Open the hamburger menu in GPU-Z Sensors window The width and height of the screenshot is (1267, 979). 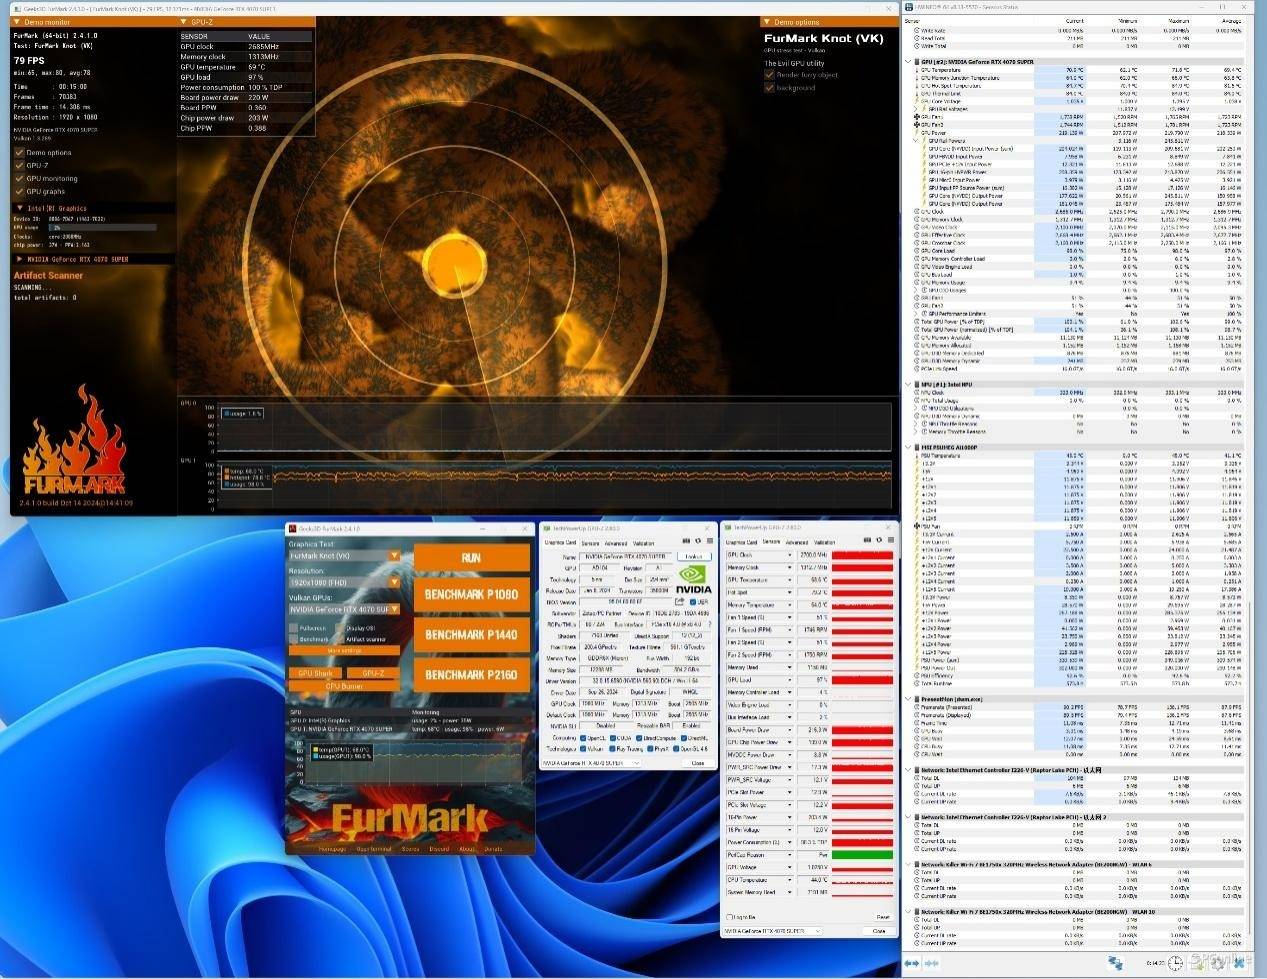click(889, 541)
